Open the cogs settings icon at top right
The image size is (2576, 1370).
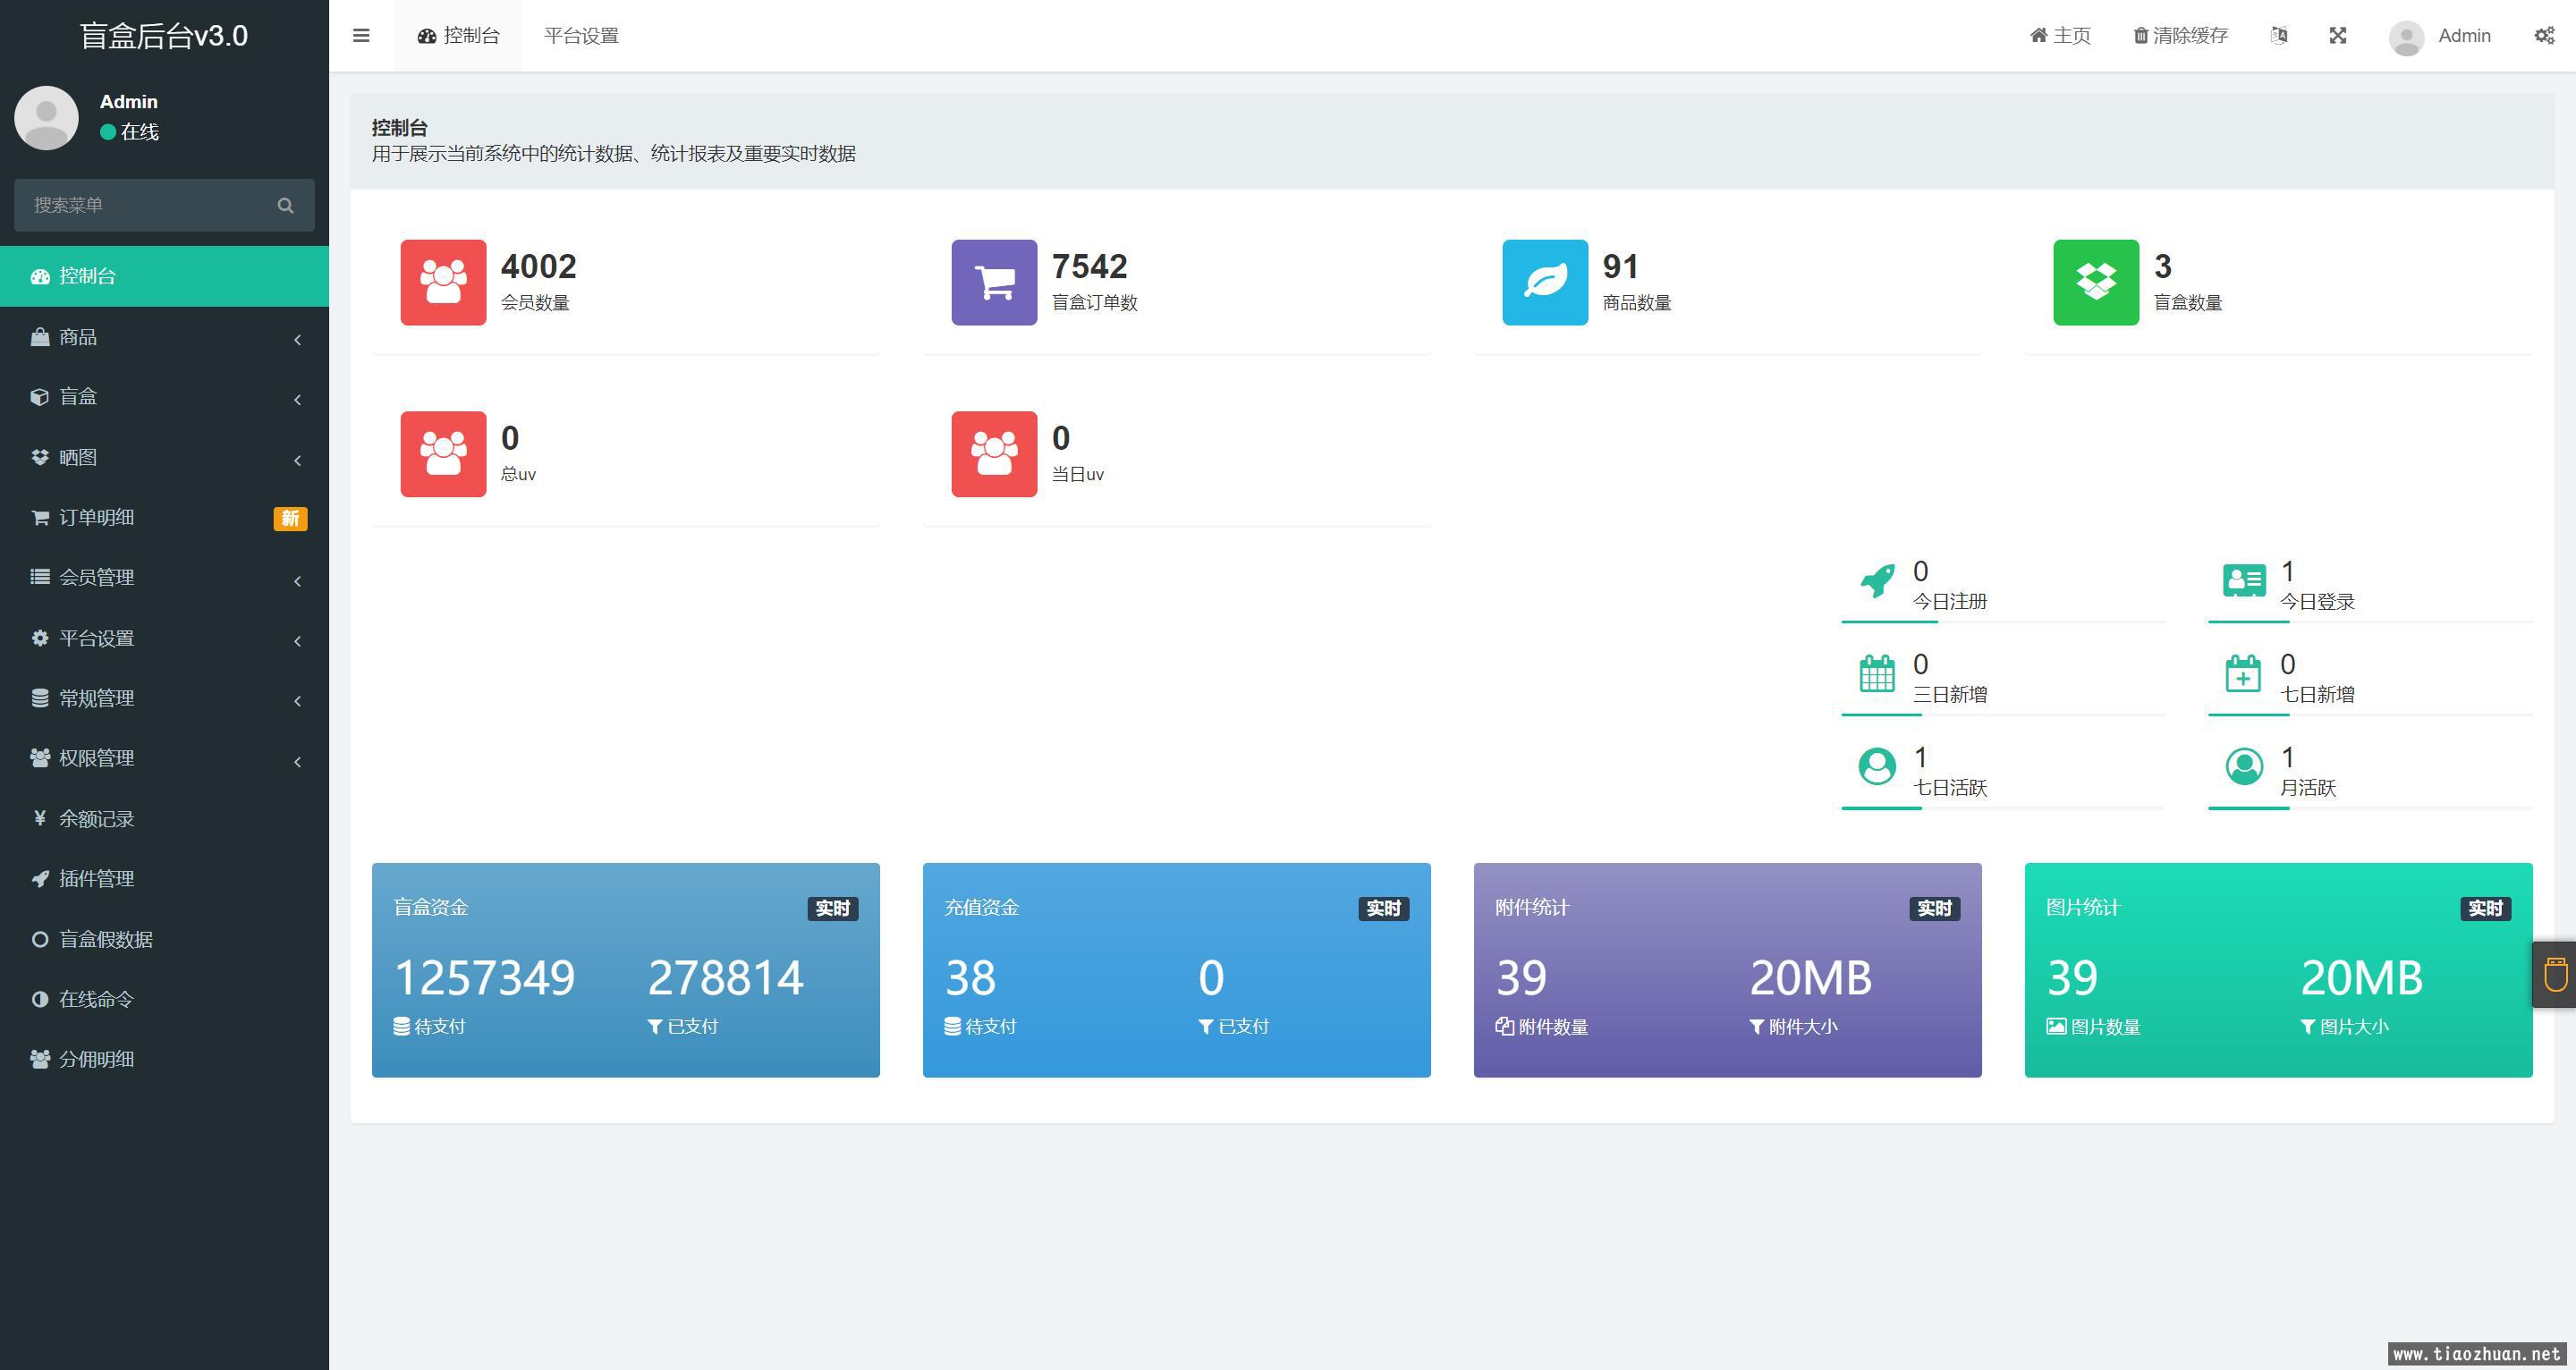point(2545,36)
